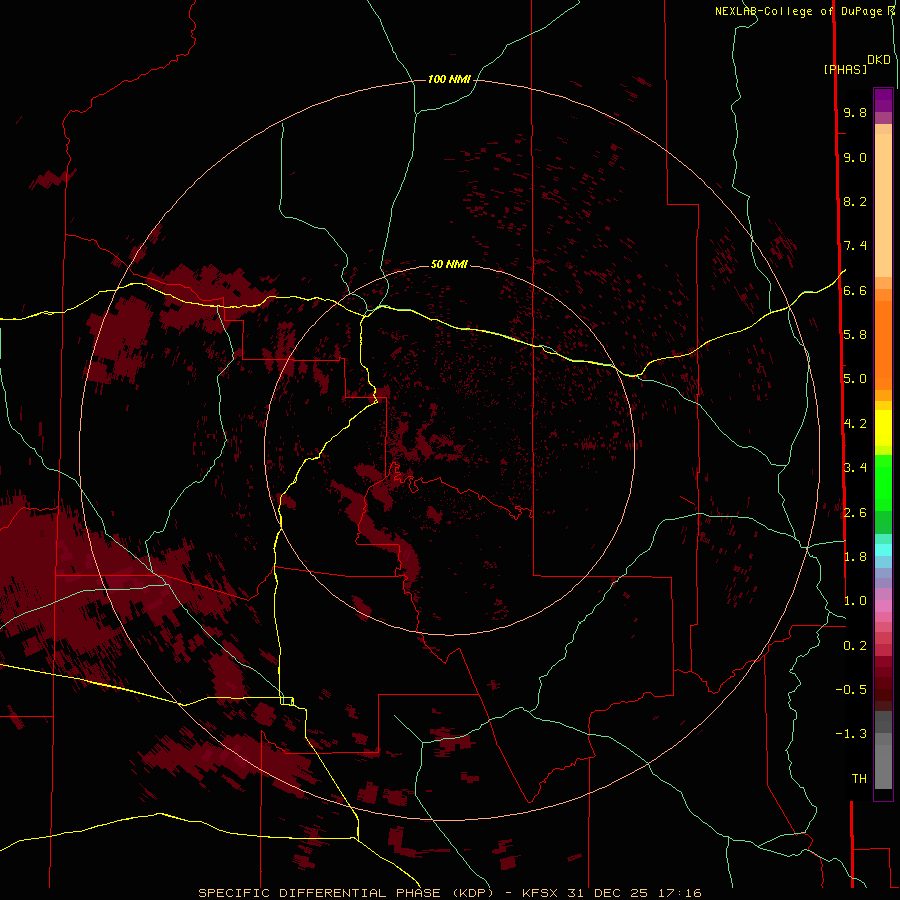The width and height of the screenshot is (900, 900).
Task: Click the 5.0 scale value
Action: pyautogui.click(x=855, y=379)
